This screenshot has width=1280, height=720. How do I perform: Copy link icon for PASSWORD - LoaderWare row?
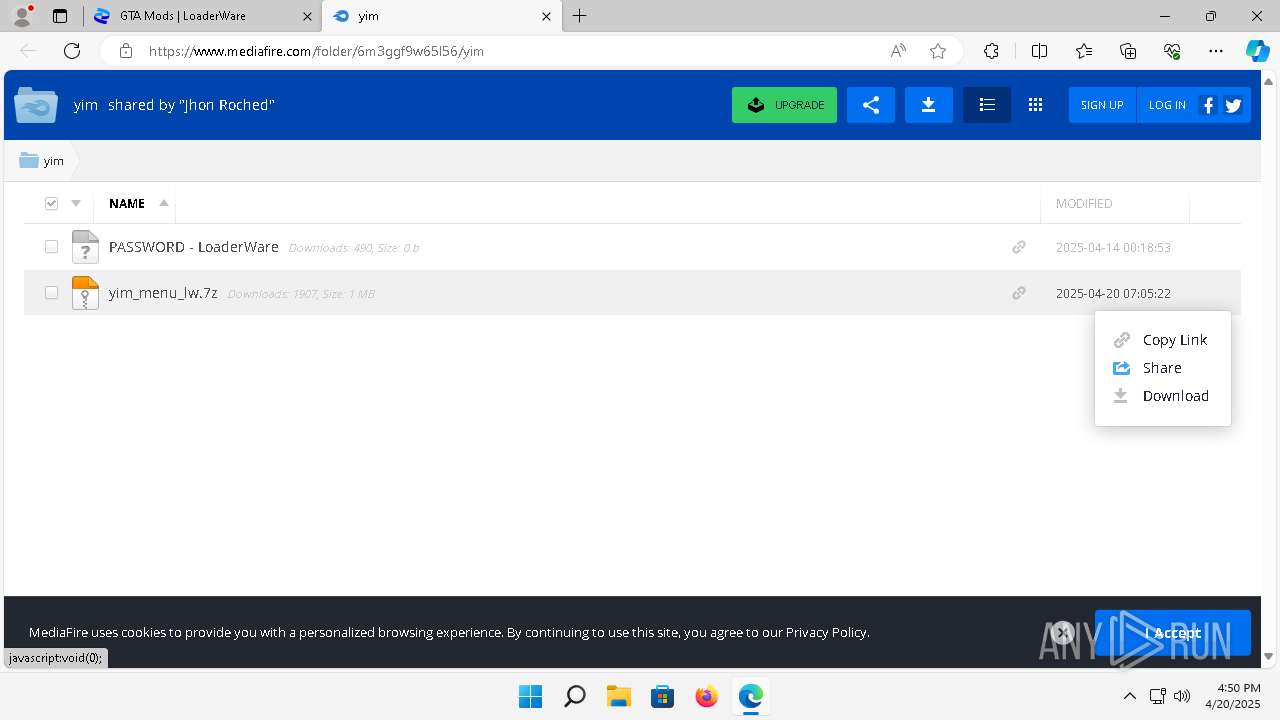pos(1018,247)
